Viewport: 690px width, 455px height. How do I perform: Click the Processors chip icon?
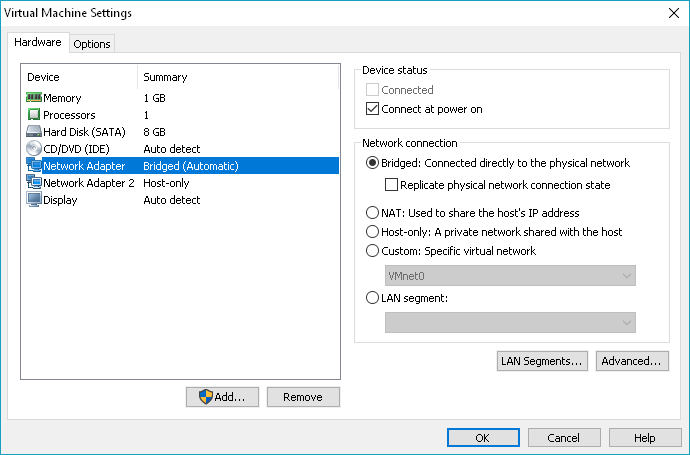click(x=33, y=115)
